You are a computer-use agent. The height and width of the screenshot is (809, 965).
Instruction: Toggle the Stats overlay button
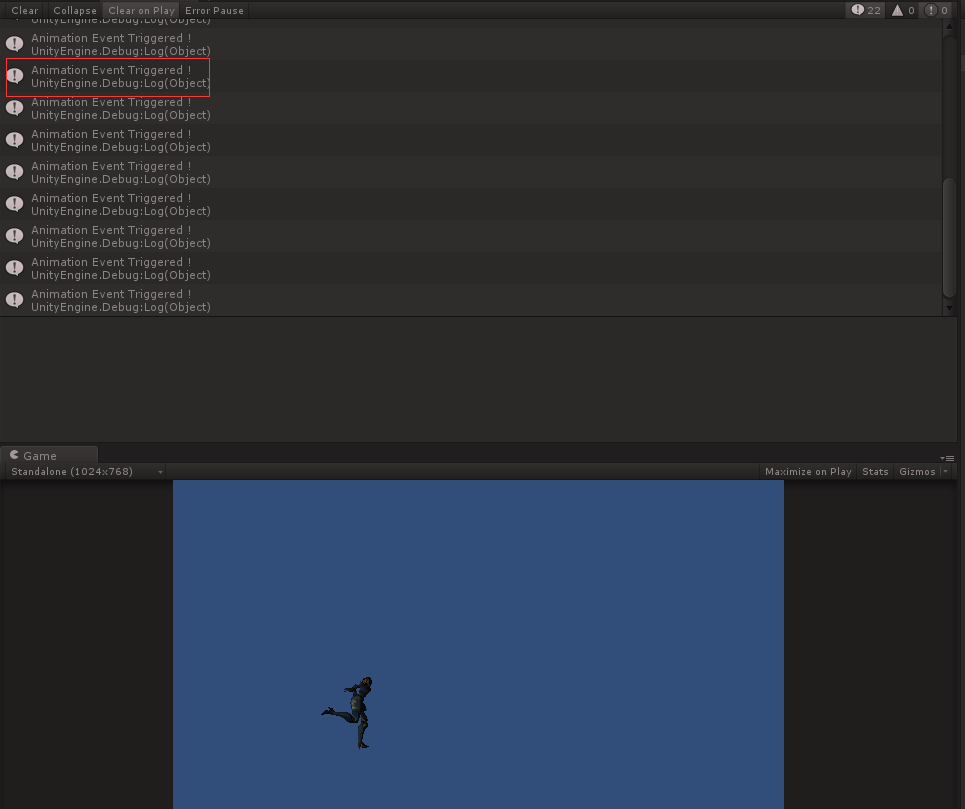875,471
